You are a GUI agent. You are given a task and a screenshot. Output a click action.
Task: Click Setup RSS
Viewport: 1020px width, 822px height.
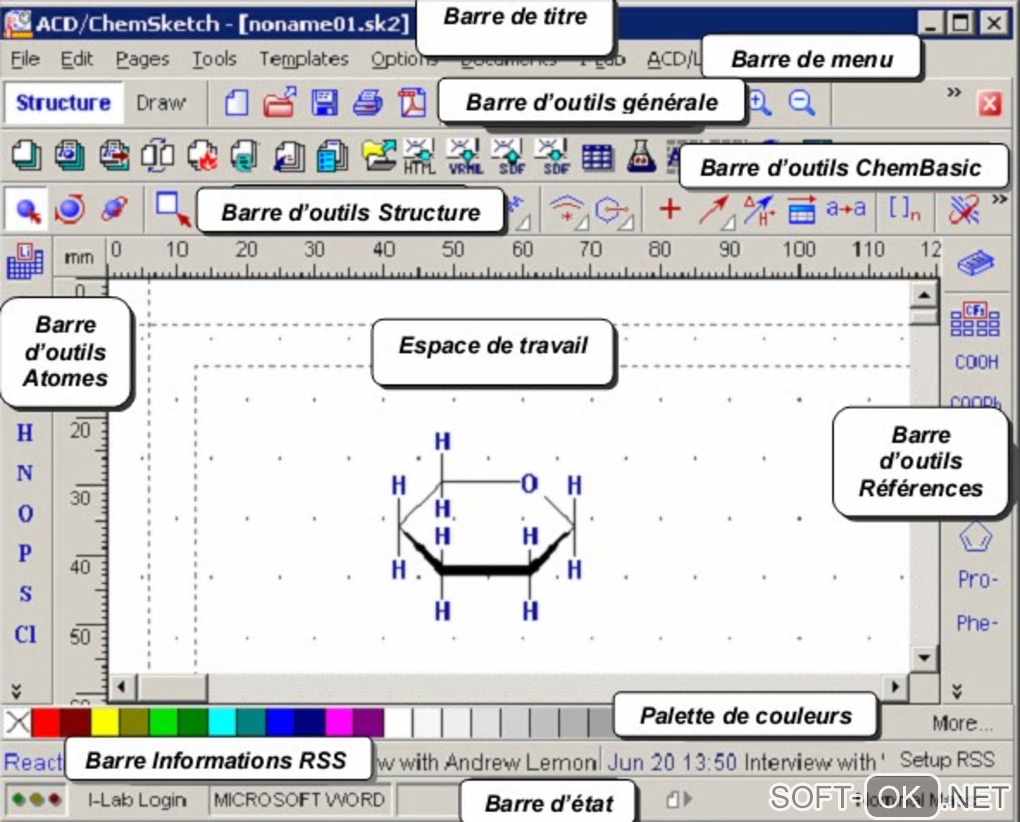coord(946,760)
